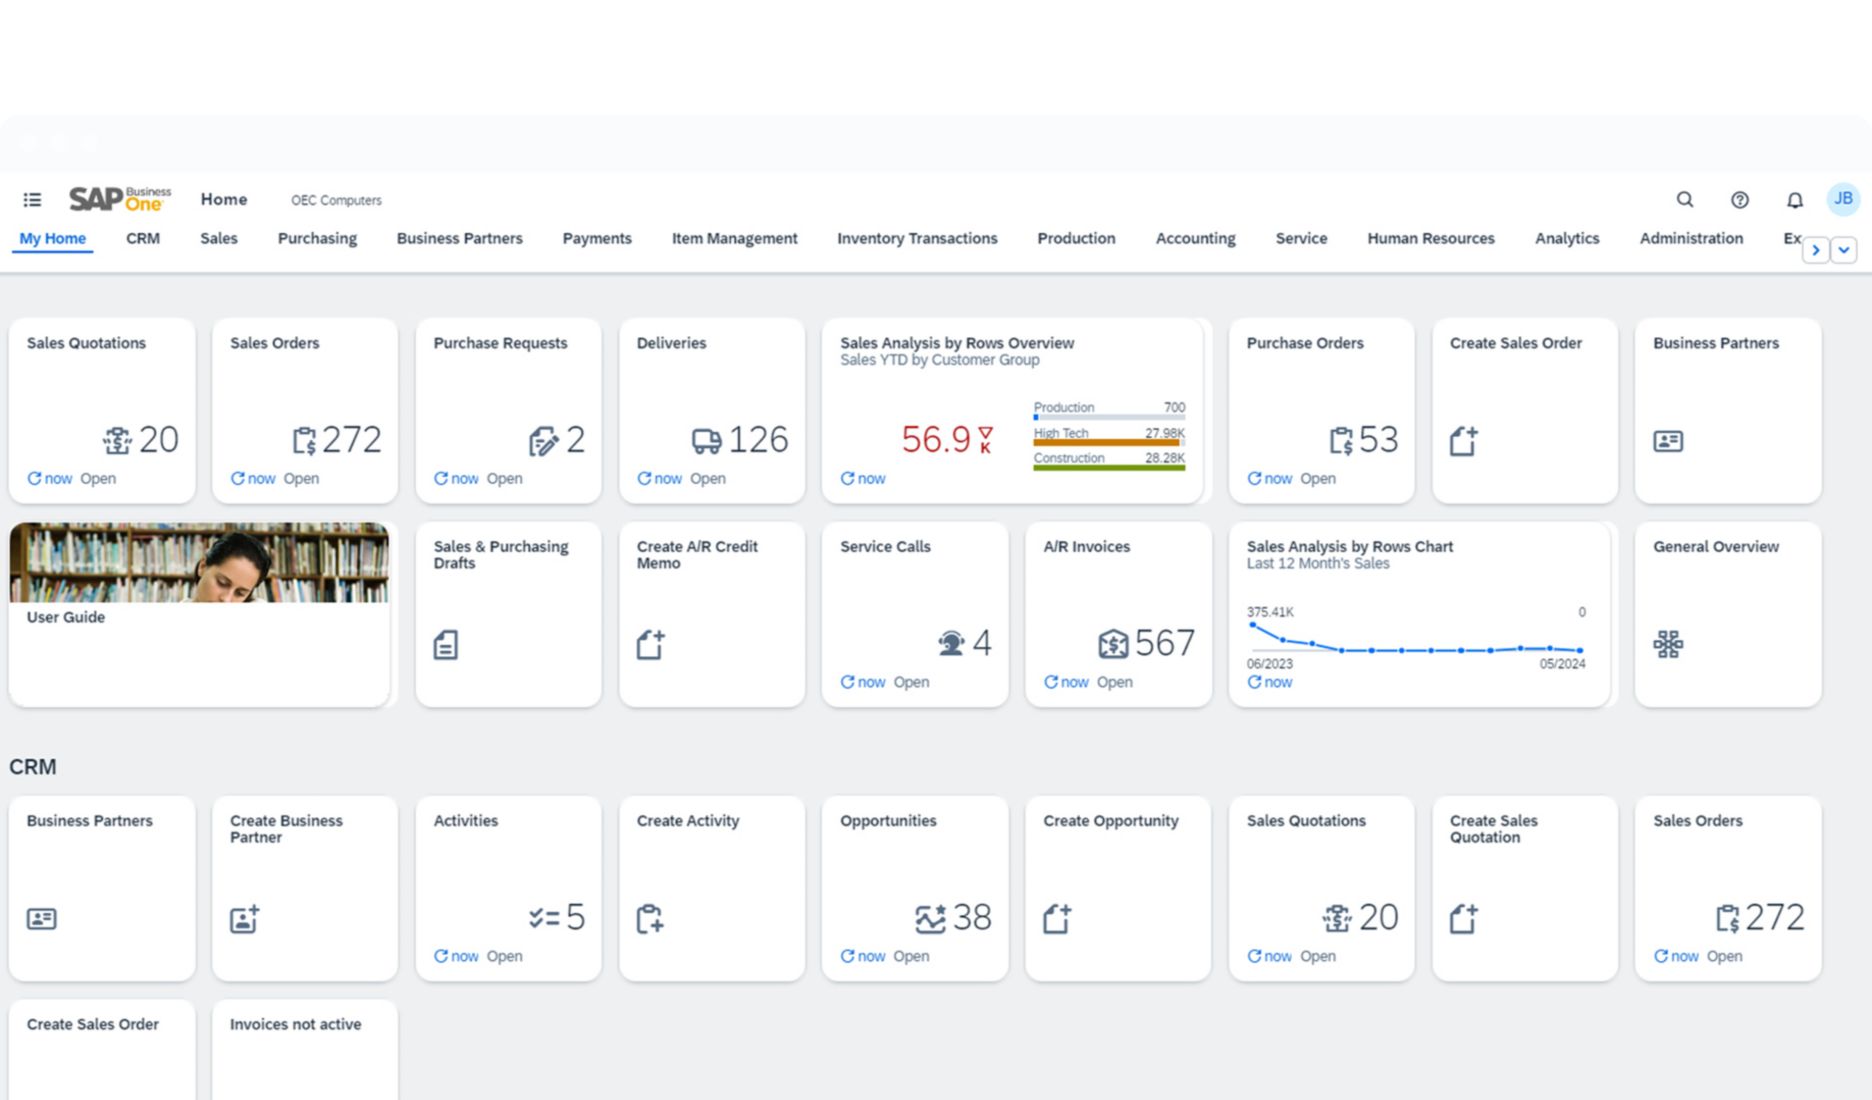The image size is (1872, 1100).
Task: Click the SAP Business One logo
Action: pos(120,199)
